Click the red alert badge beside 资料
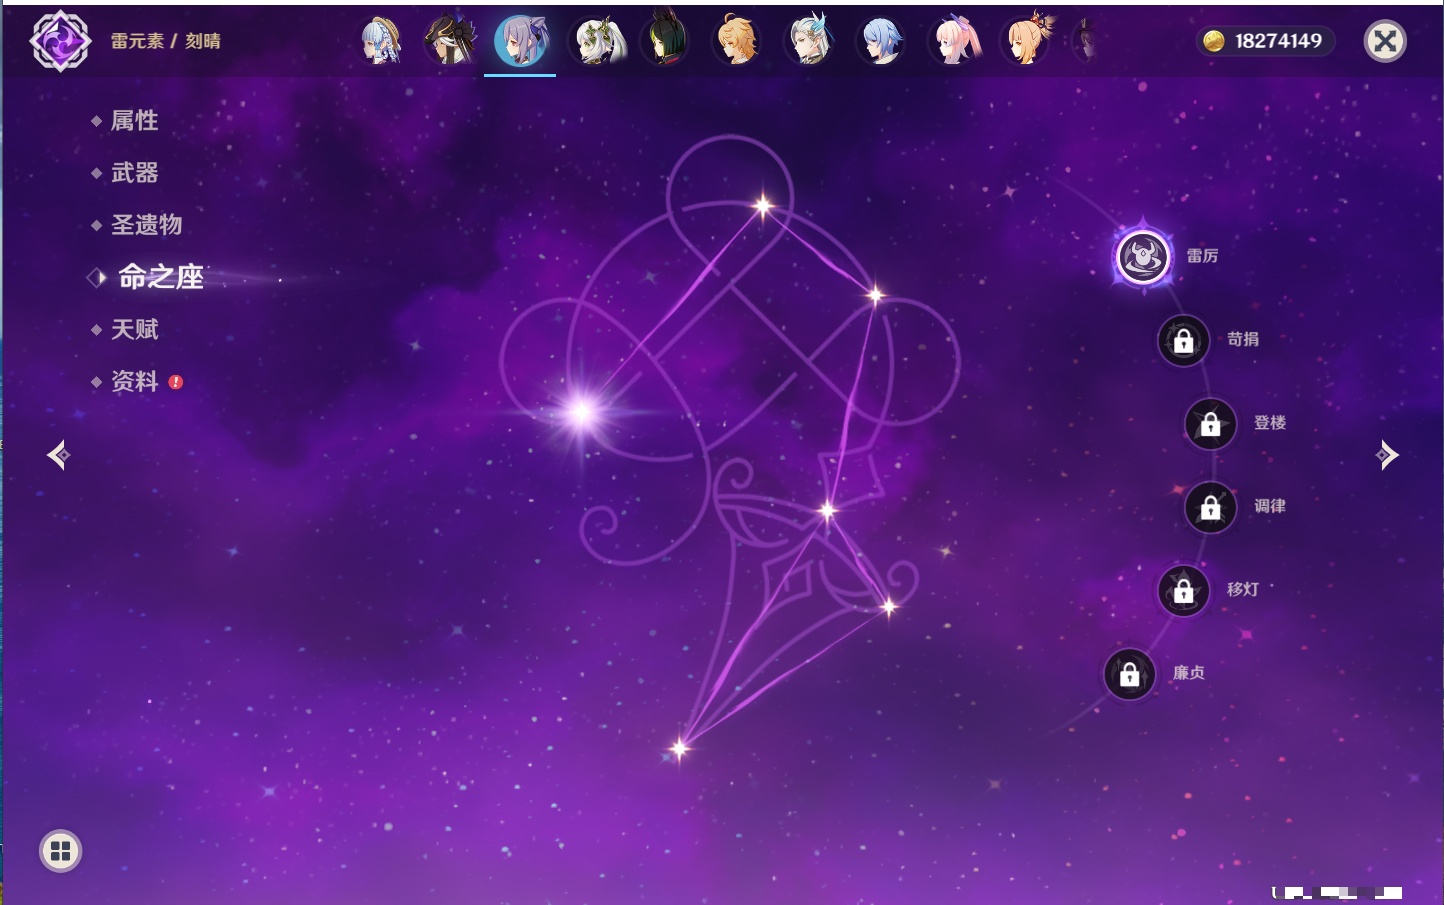 (x=176, y=382)
